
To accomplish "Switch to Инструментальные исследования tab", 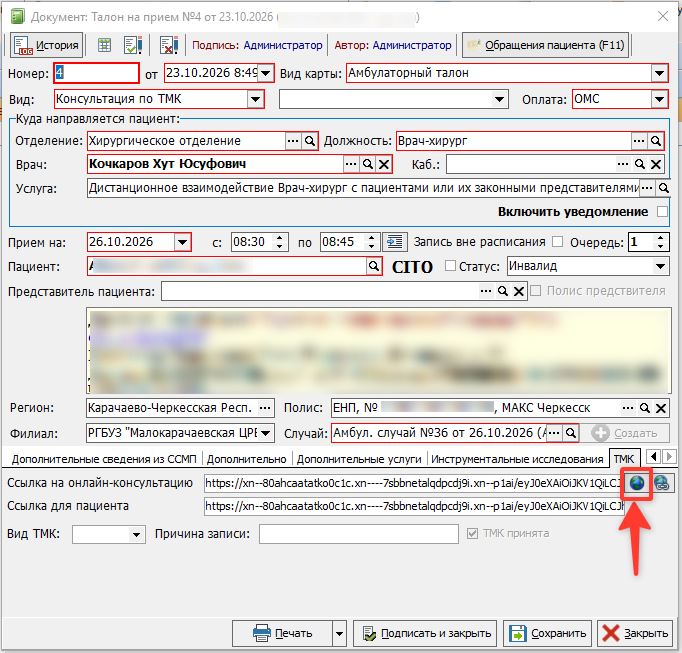I will pos(517,459).
